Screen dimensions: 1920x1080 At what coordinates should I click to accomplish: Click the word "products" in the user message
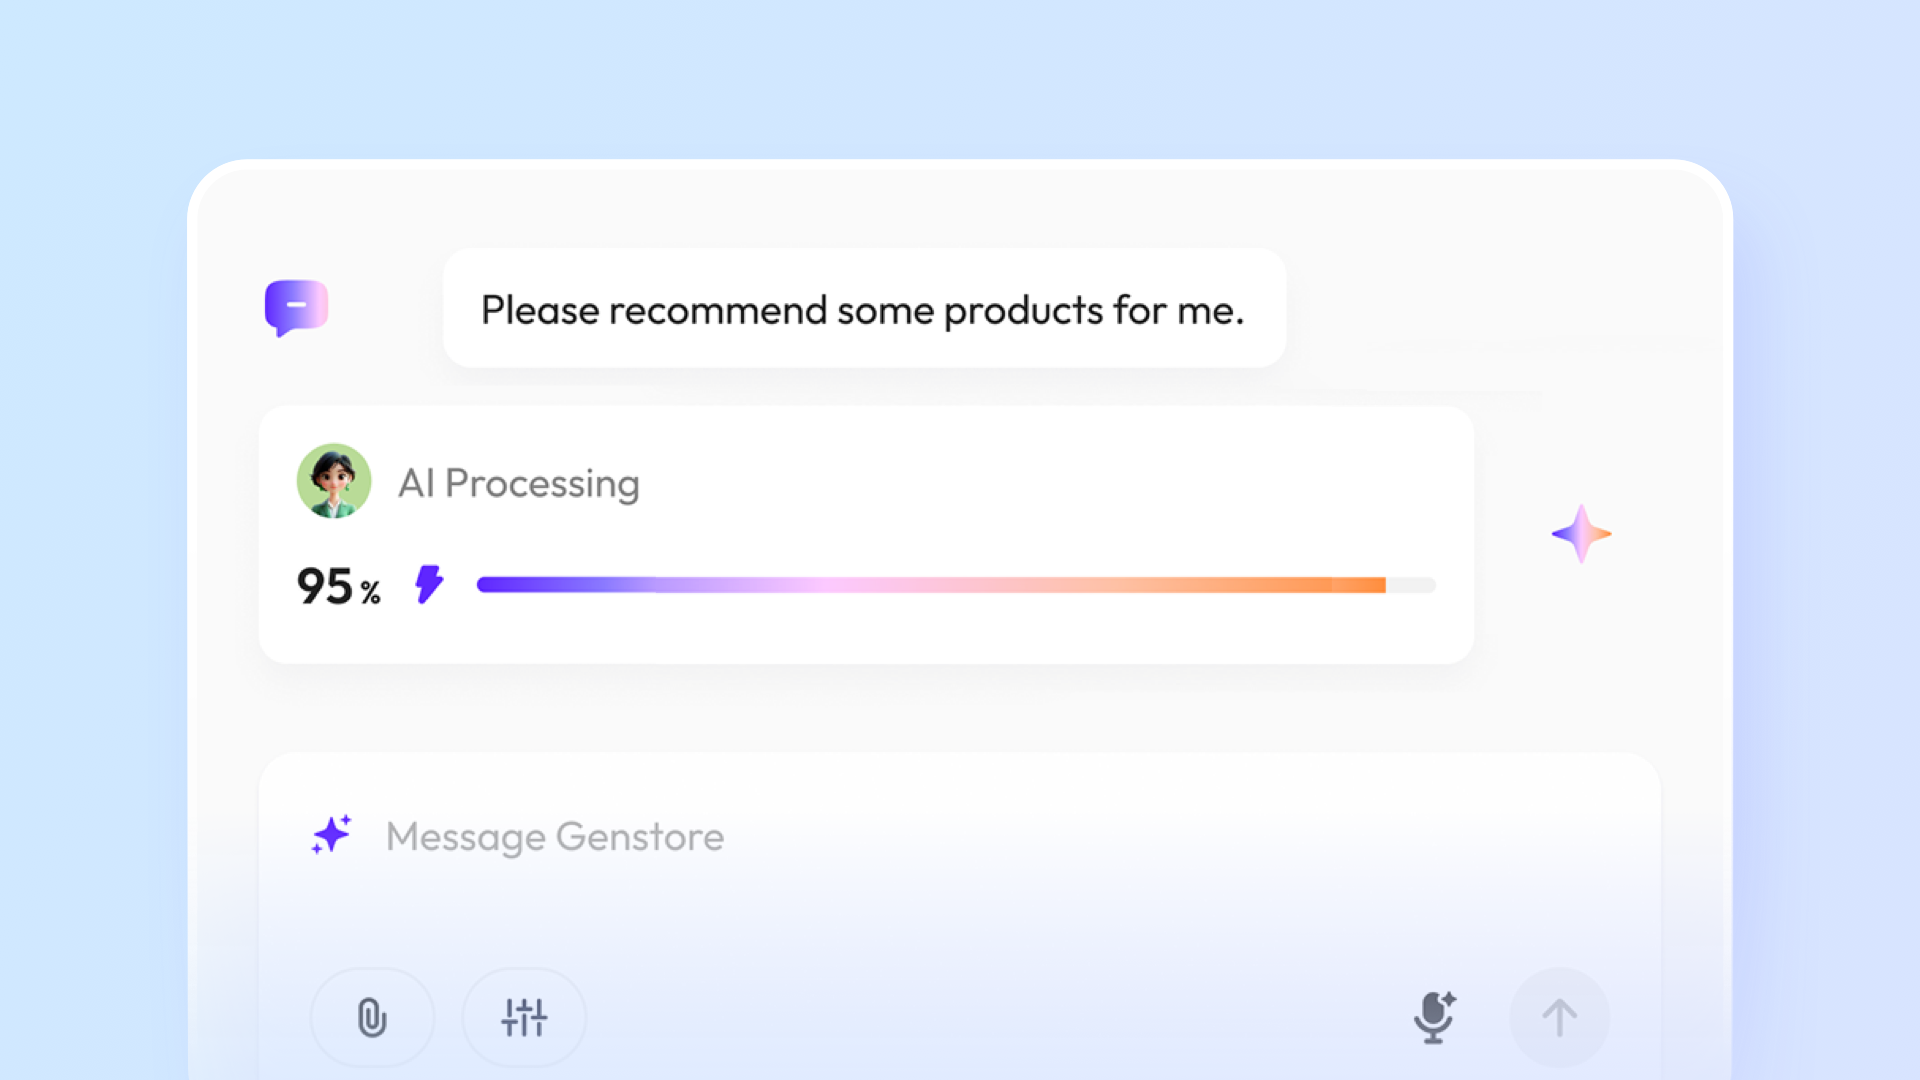pyautogui.click(x=1023, y=311)
